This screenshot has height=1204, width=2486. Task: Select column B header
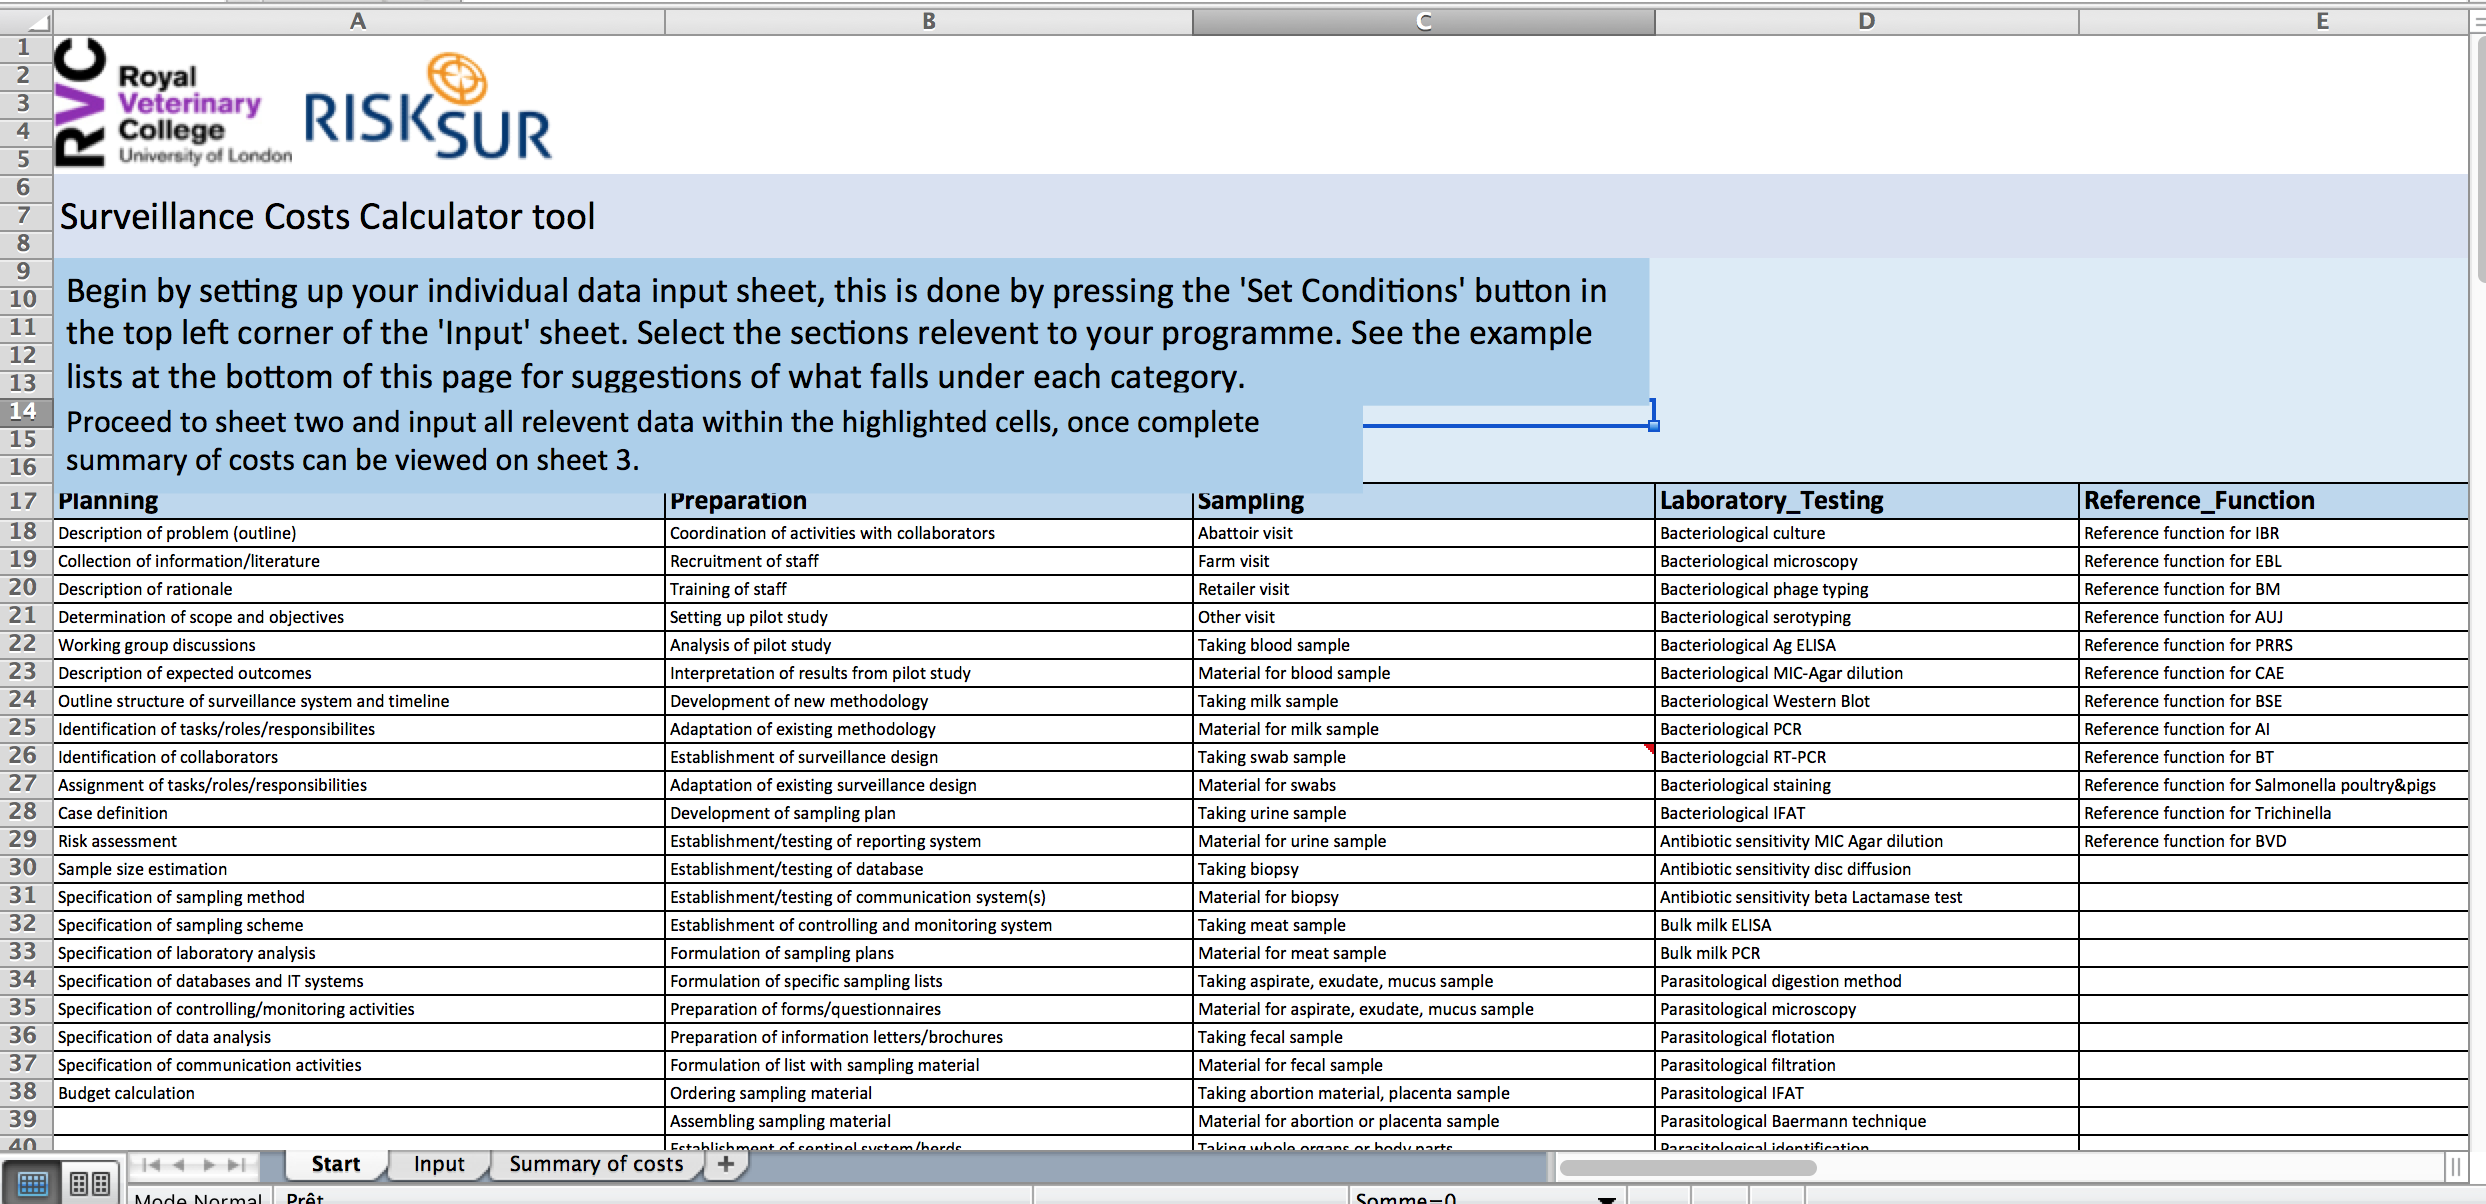pyautogui.click(x=929, y=21)
